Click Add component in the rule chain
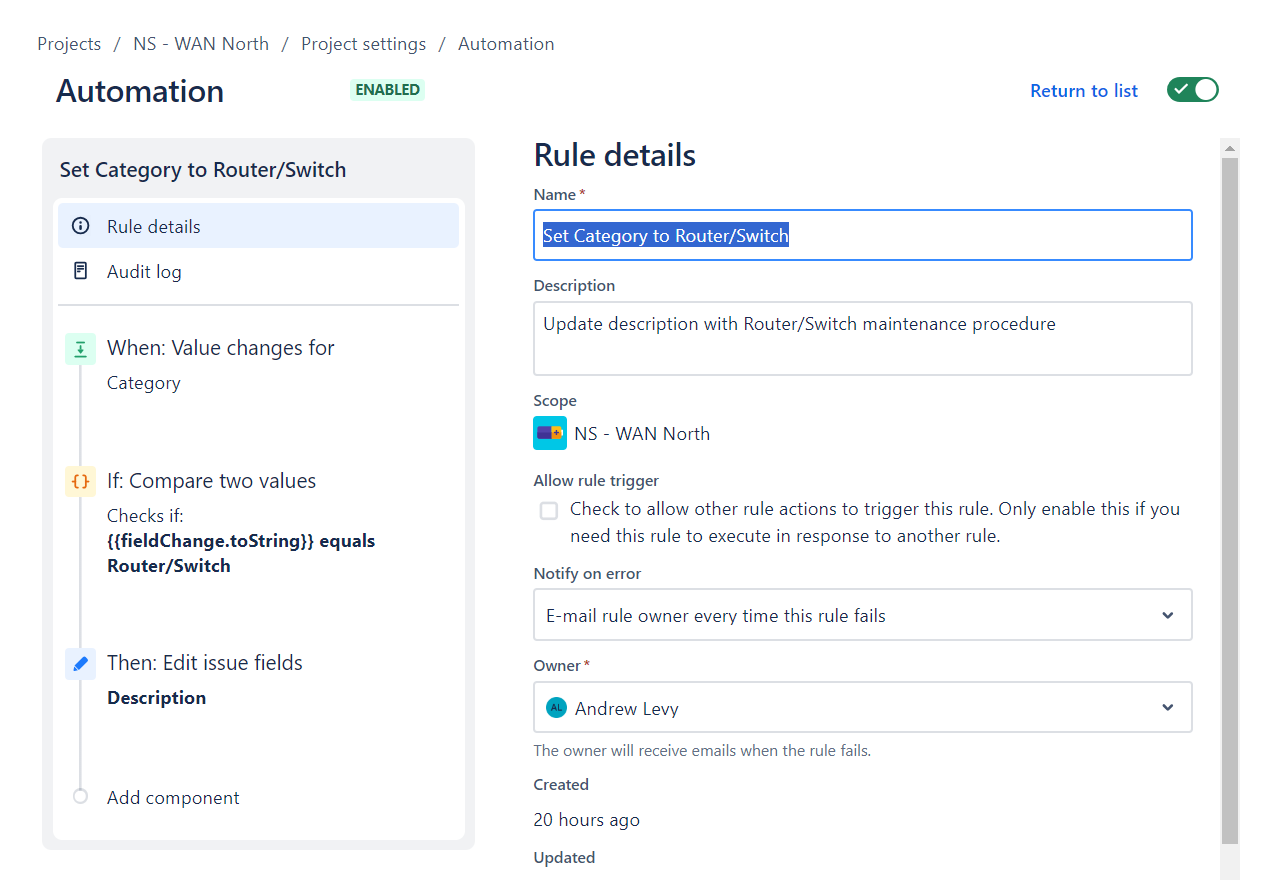This screenshot has width=1264, height=880. 172,797
